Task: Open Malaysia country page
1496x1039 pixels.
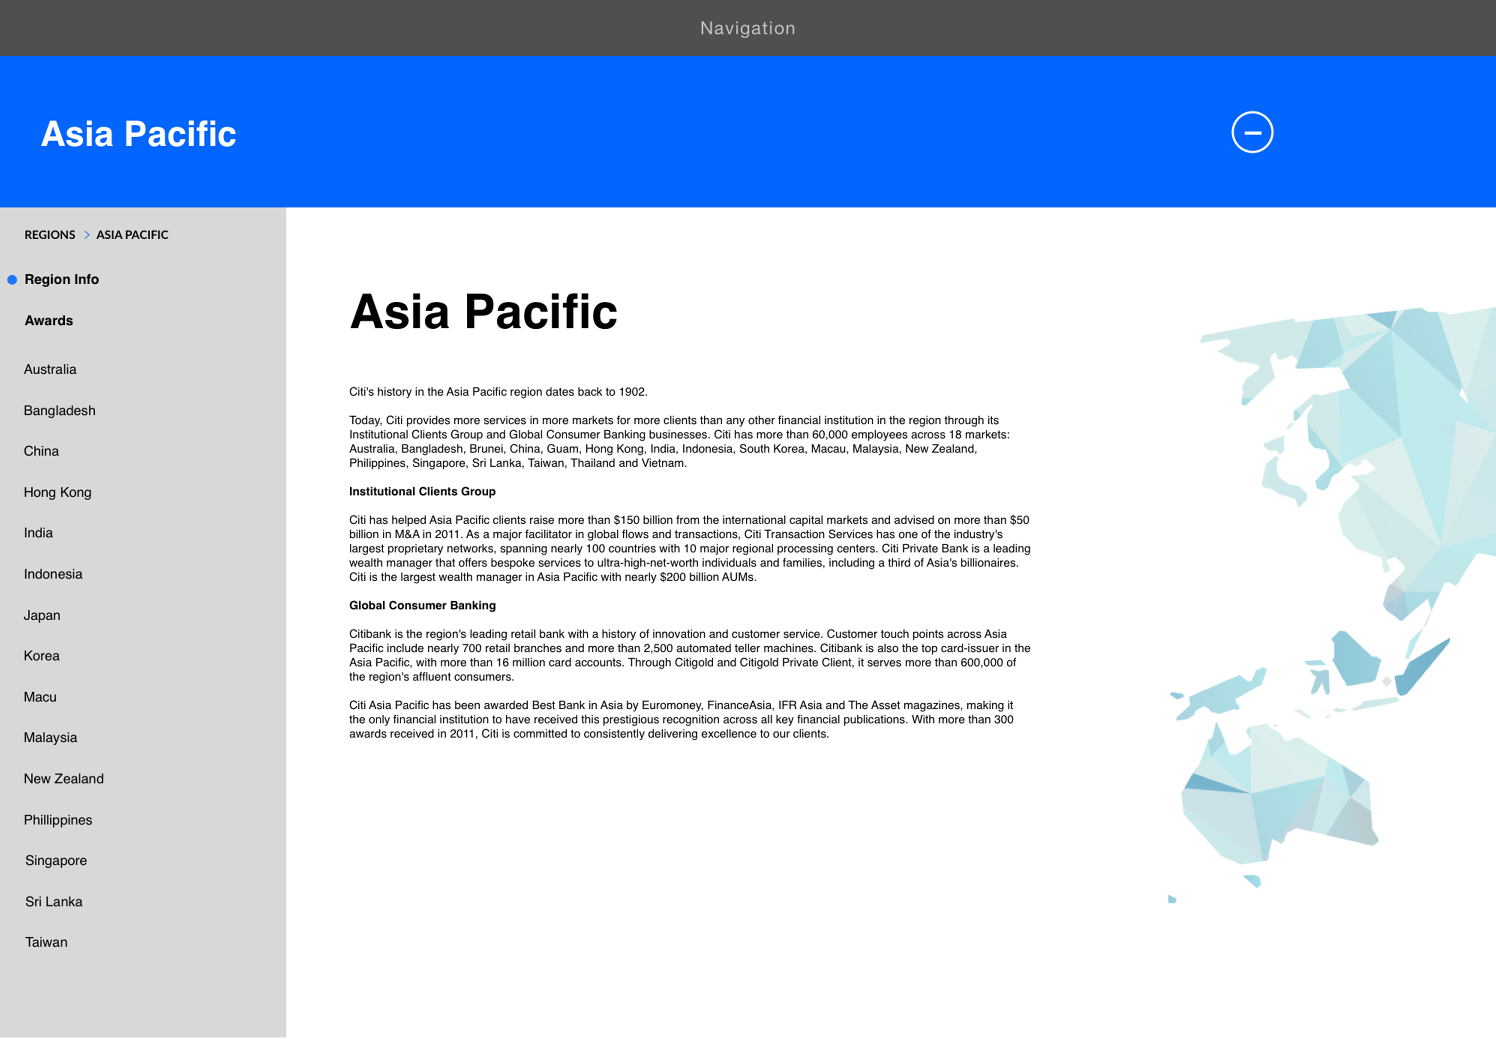Action: 50,738
